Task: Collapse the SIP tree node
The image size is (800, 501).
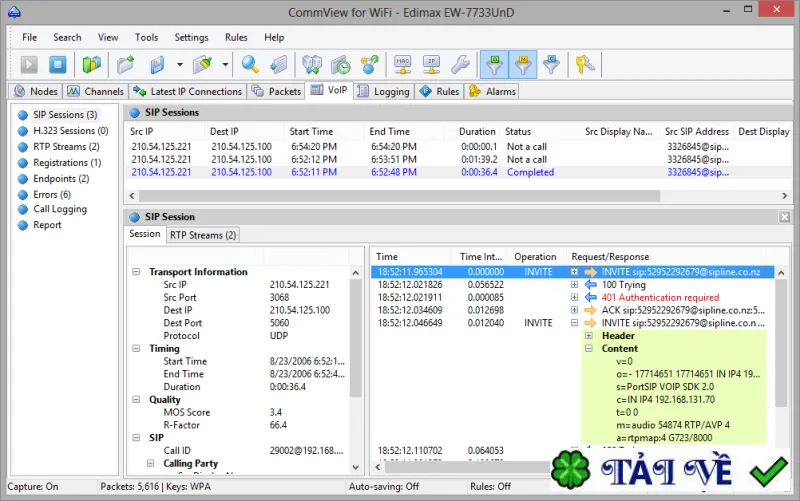Action: pos(136,438)
